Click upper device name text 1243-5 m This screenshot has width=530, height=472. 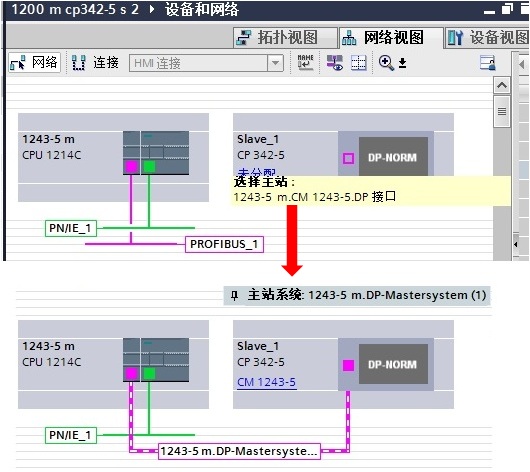click(x=48, y=139)
